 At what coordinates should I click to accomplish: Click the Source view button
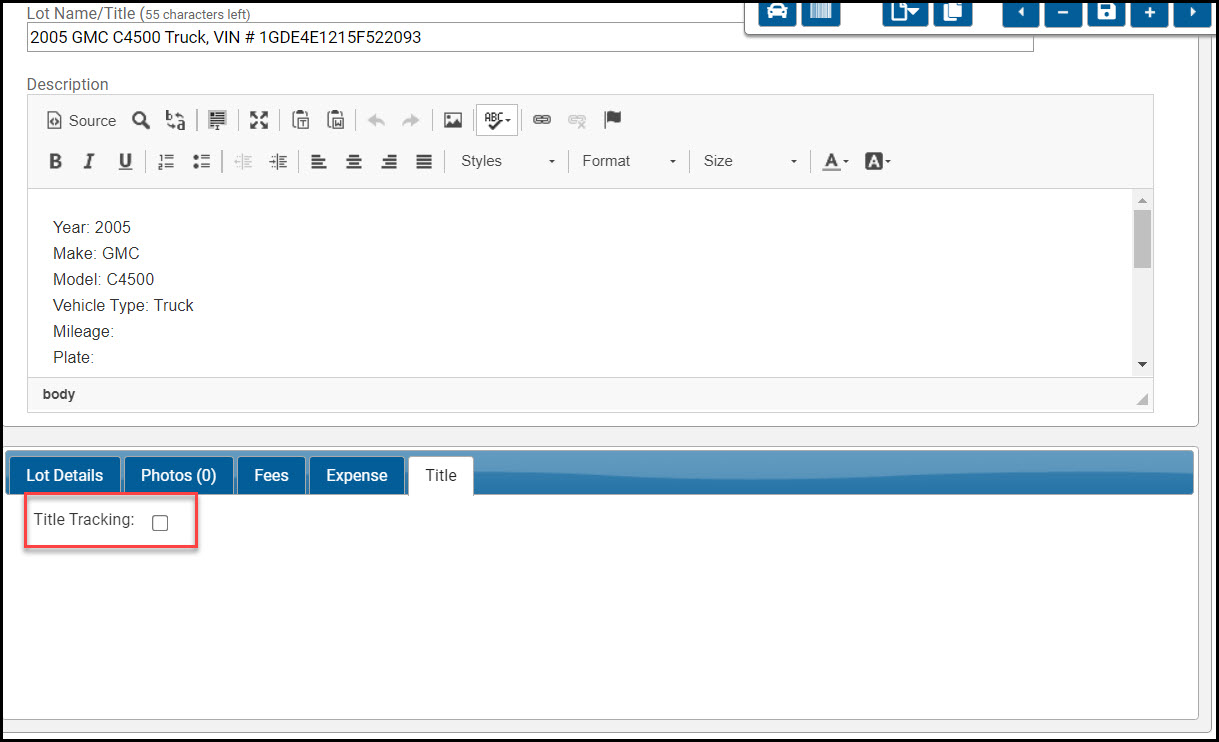click(81, 120)
